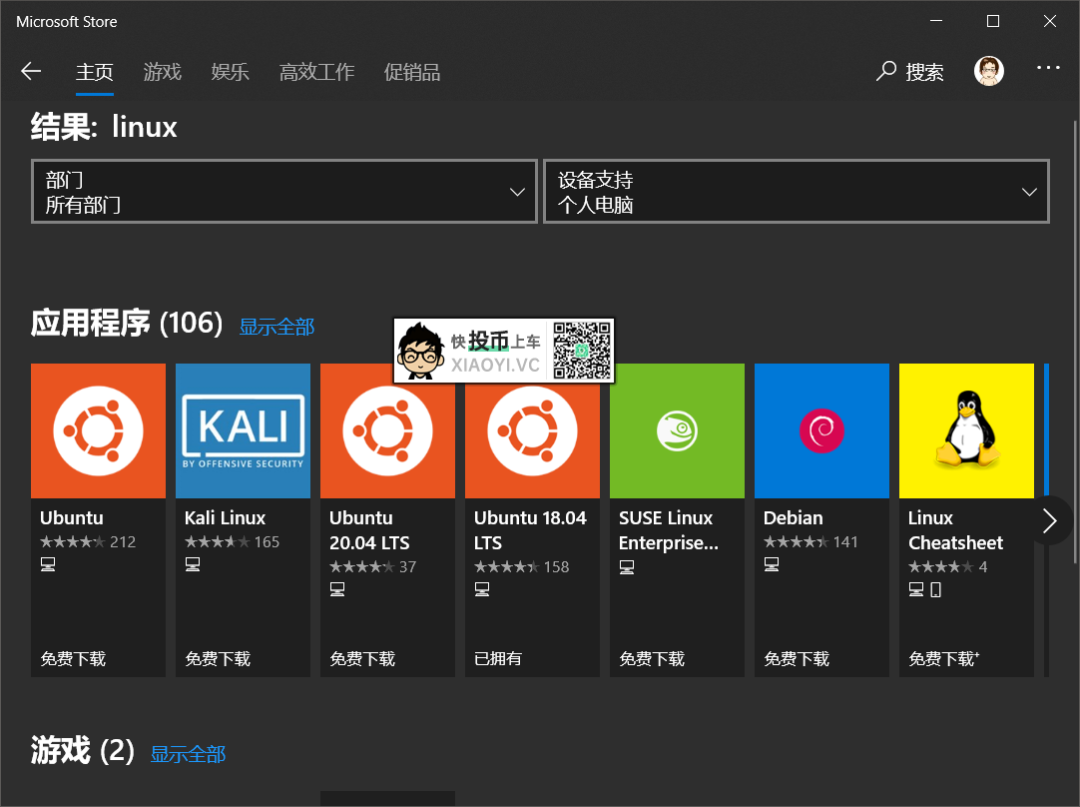Click Linux Cheatsheet rating 4
The height and width of the screenshot is (807, 1080).
(x=948, y=567)
